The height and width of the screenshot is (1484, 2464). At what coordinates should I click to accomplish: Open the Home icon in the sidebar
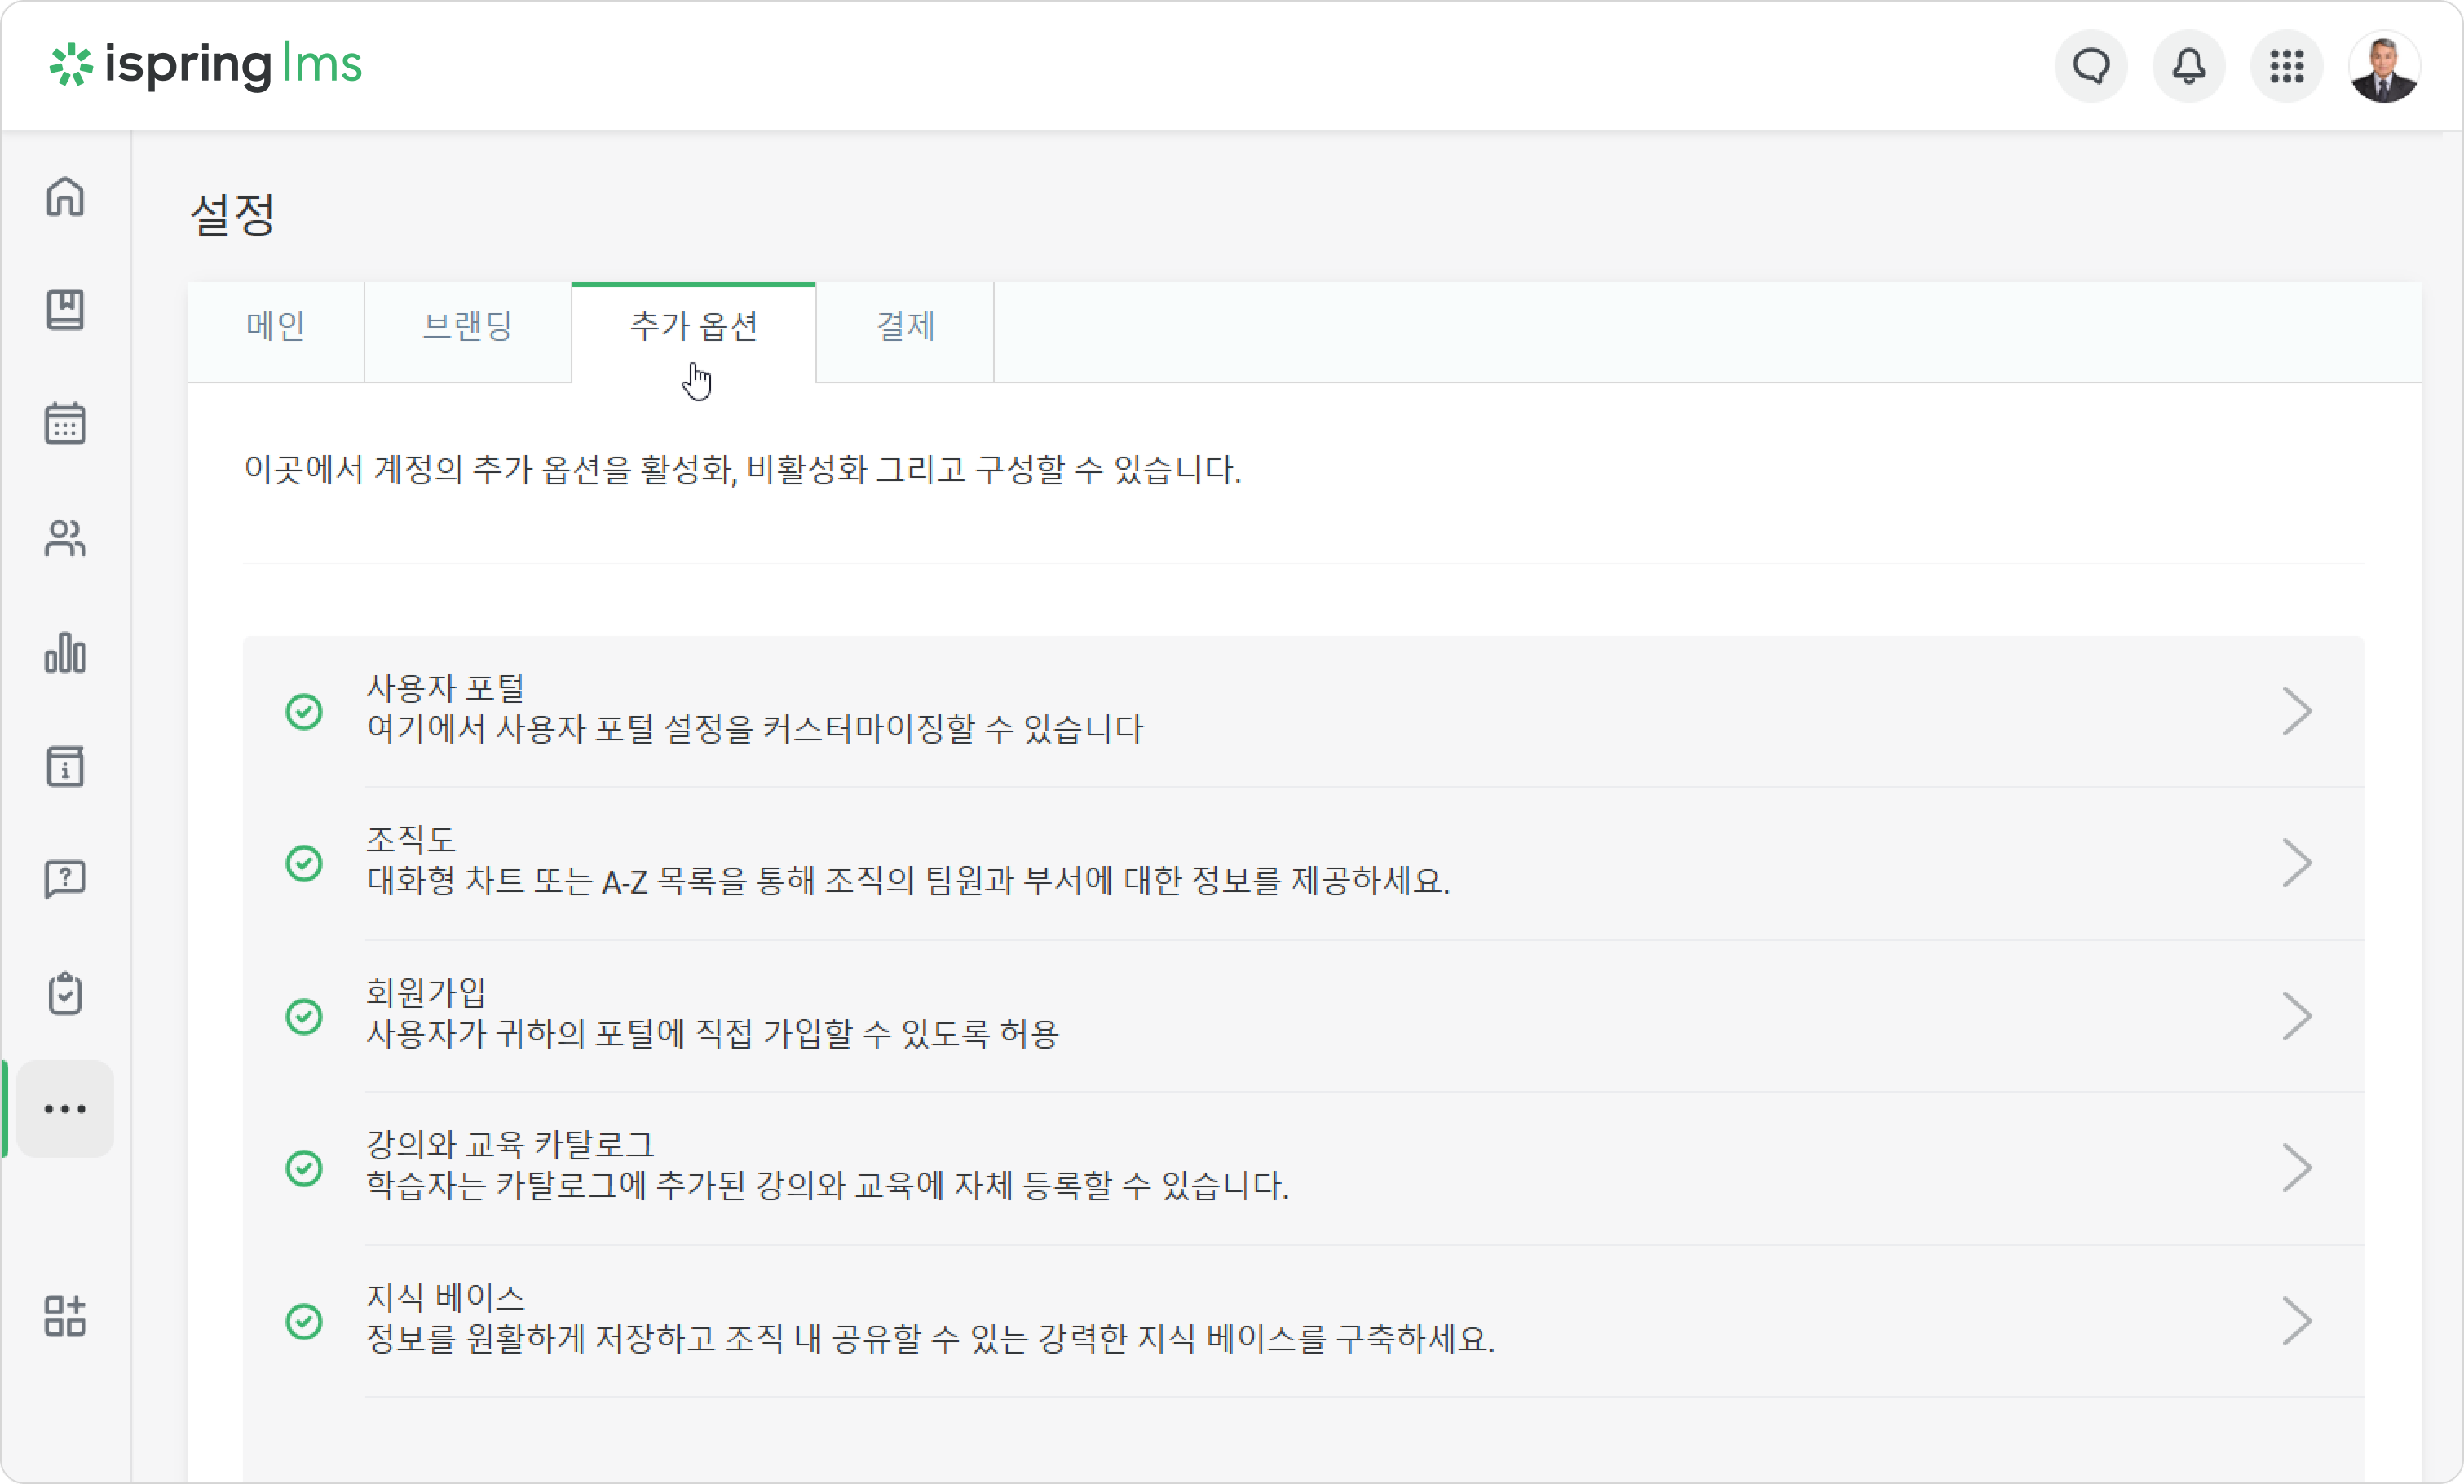(65, 196)
